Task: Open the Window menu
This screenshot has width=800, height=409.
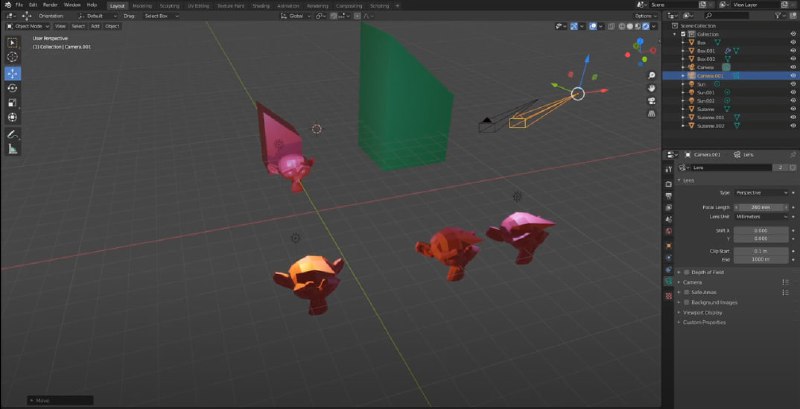Action: pos(72,5)
